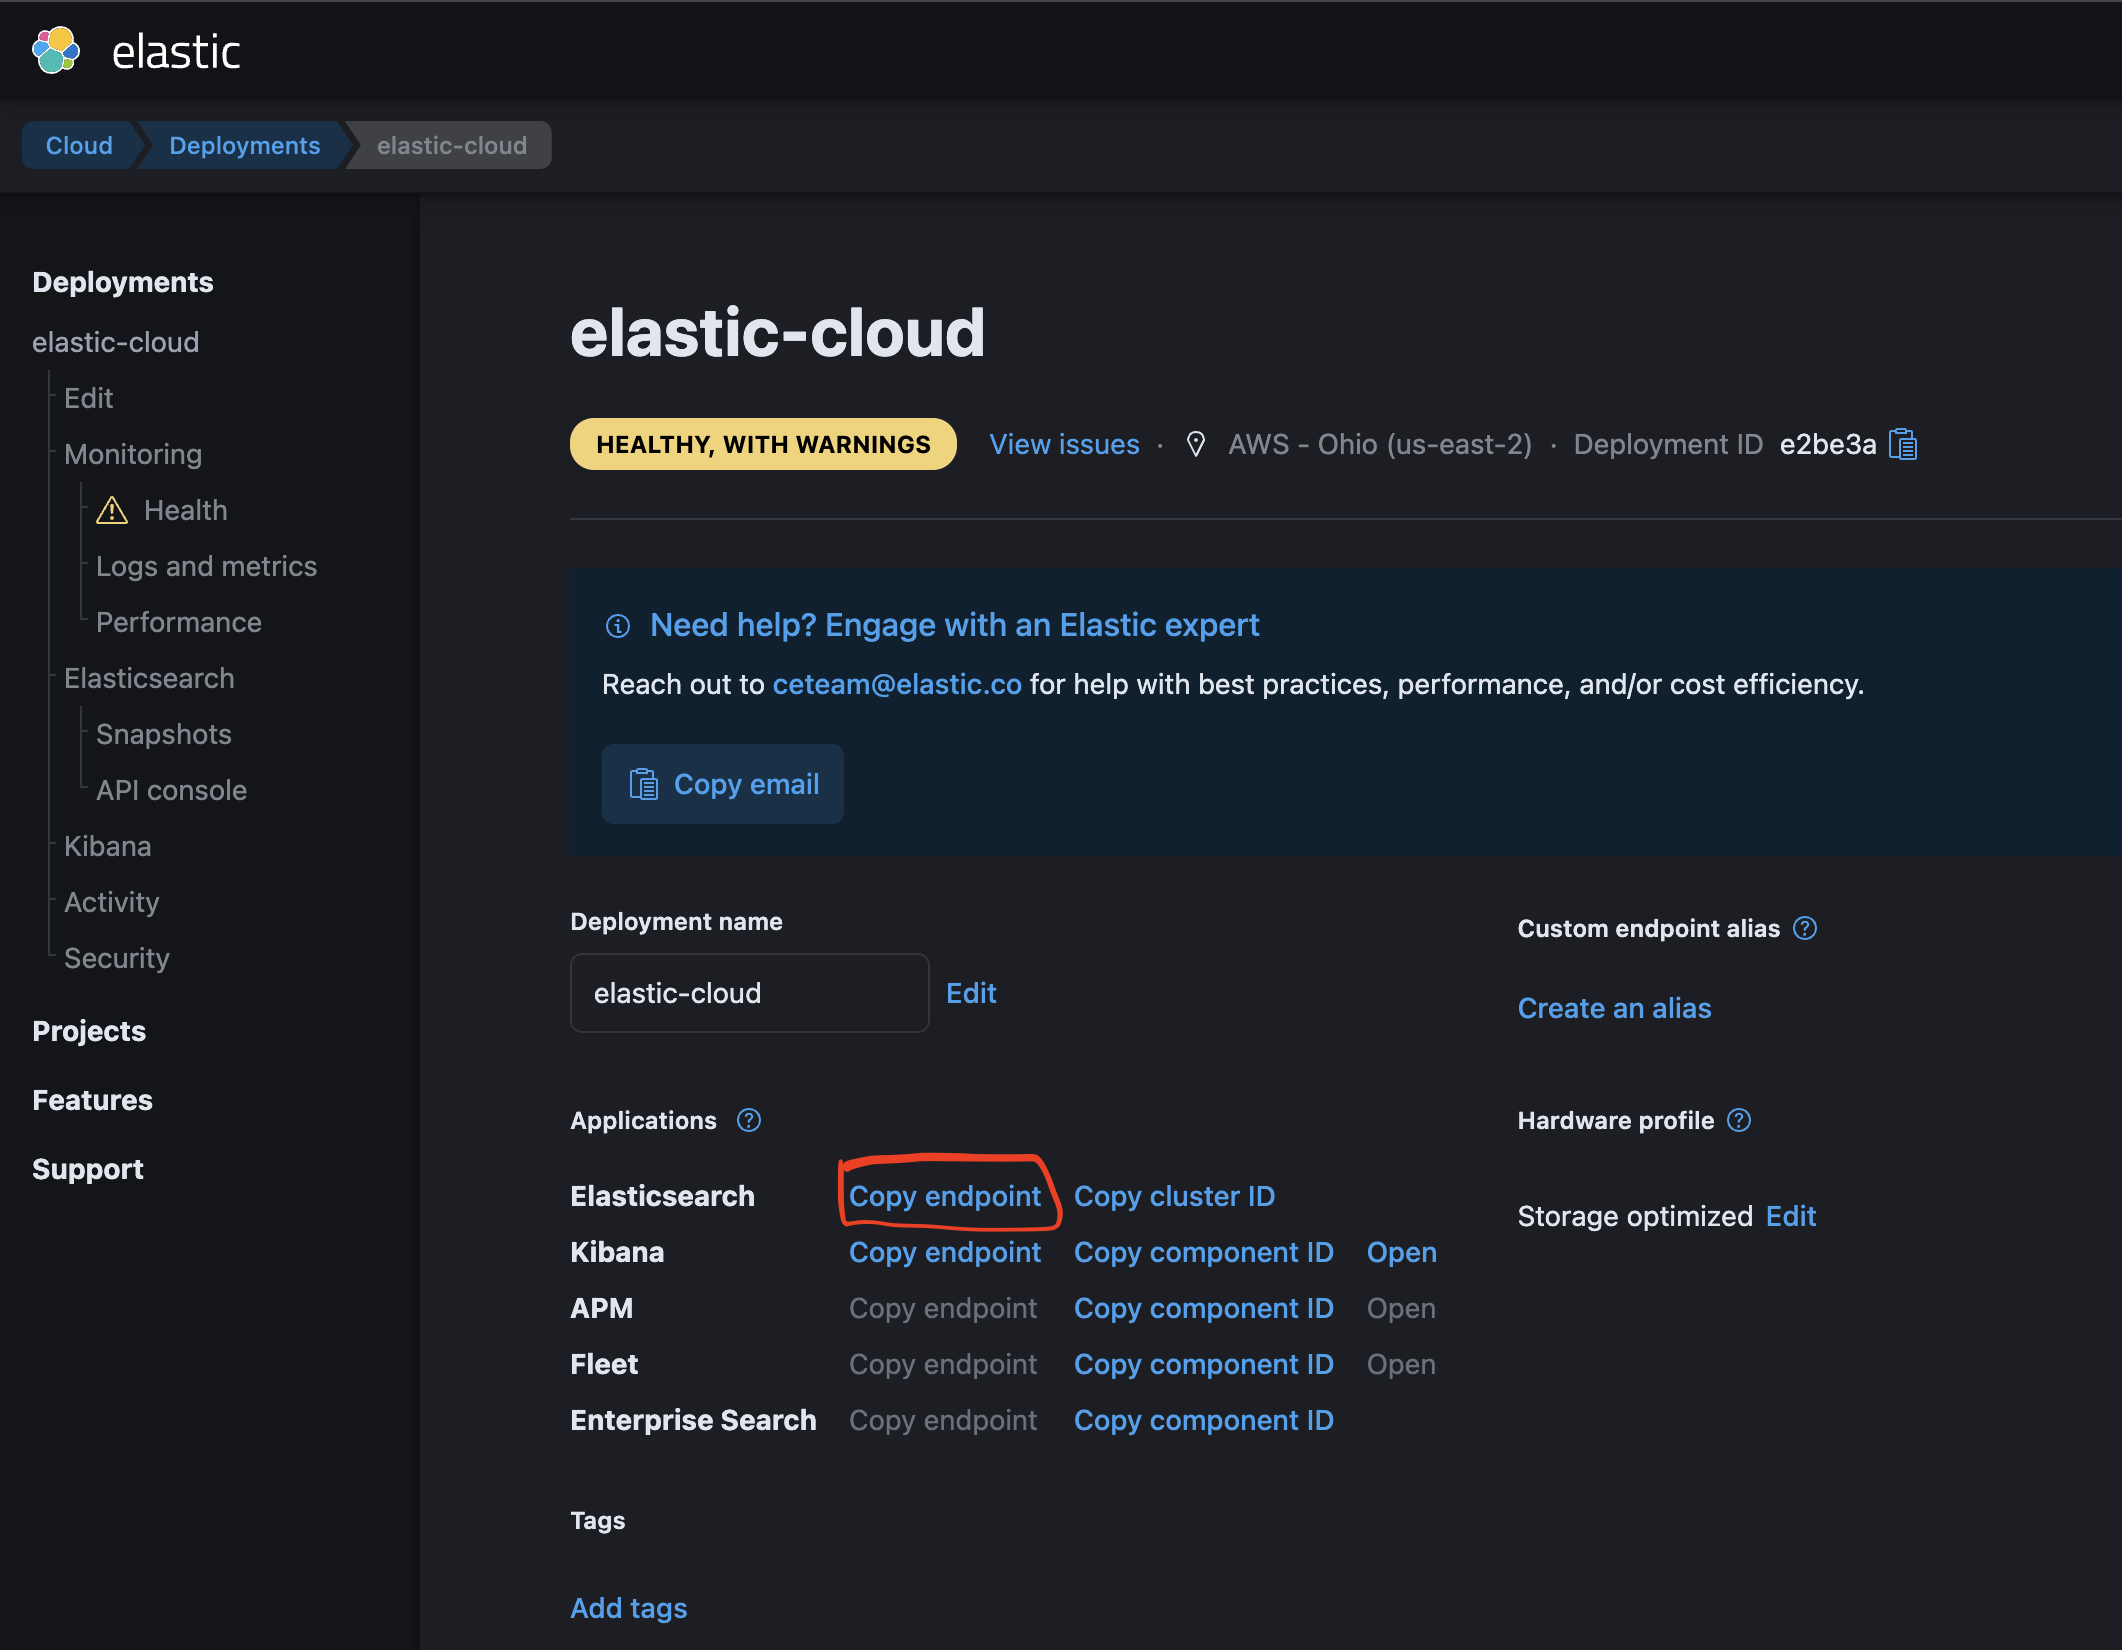2122x1650 pixels.
Task: Open Elasticsearch in the sidebar
Action: (149, 678)
